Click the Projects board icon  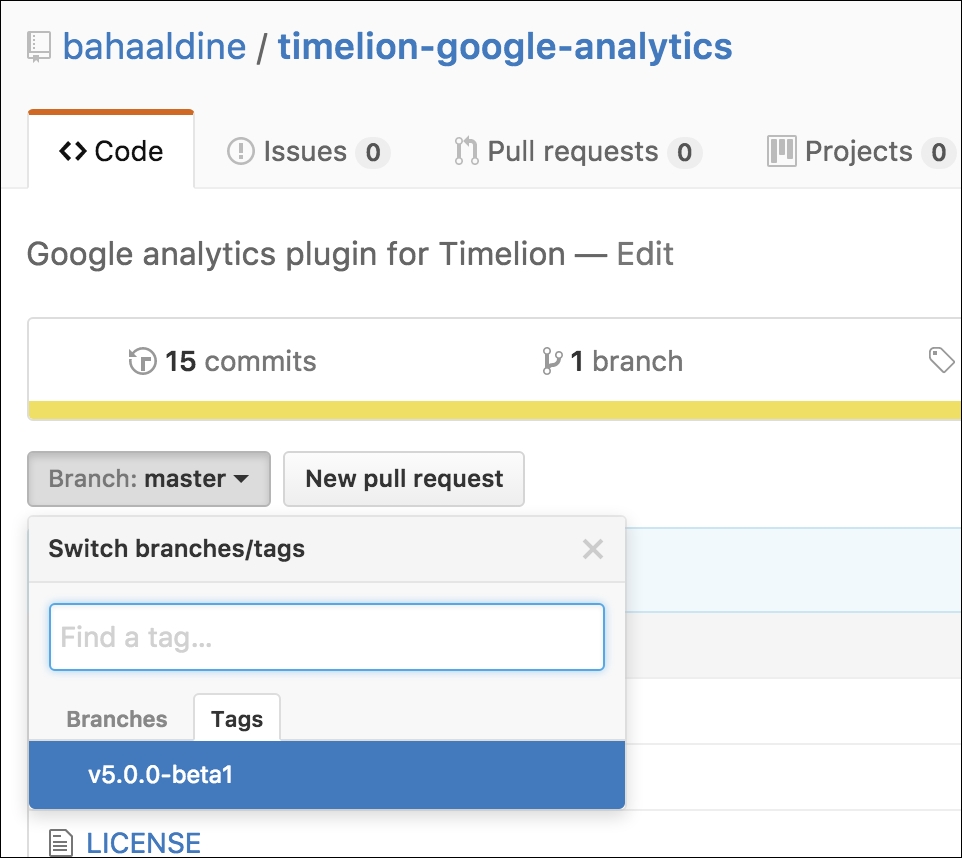point(782,151)
